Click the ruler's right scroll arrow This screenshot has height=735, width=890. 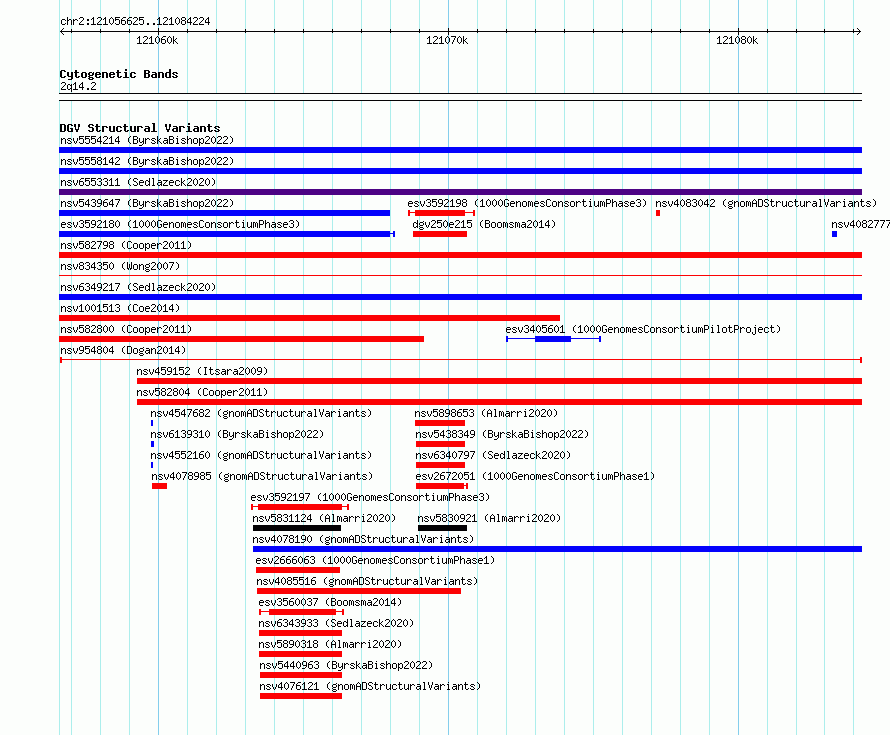click(858, 32)
